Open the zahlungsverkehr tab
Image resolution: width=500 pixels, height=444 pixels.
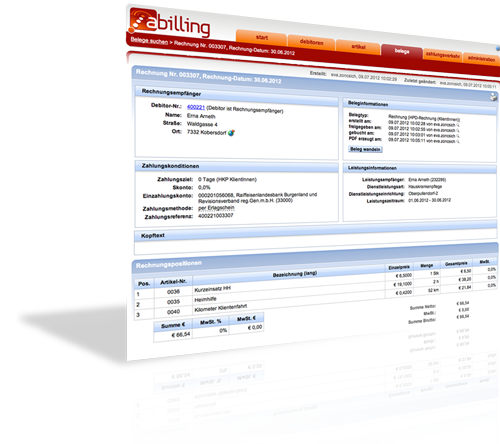443,55
